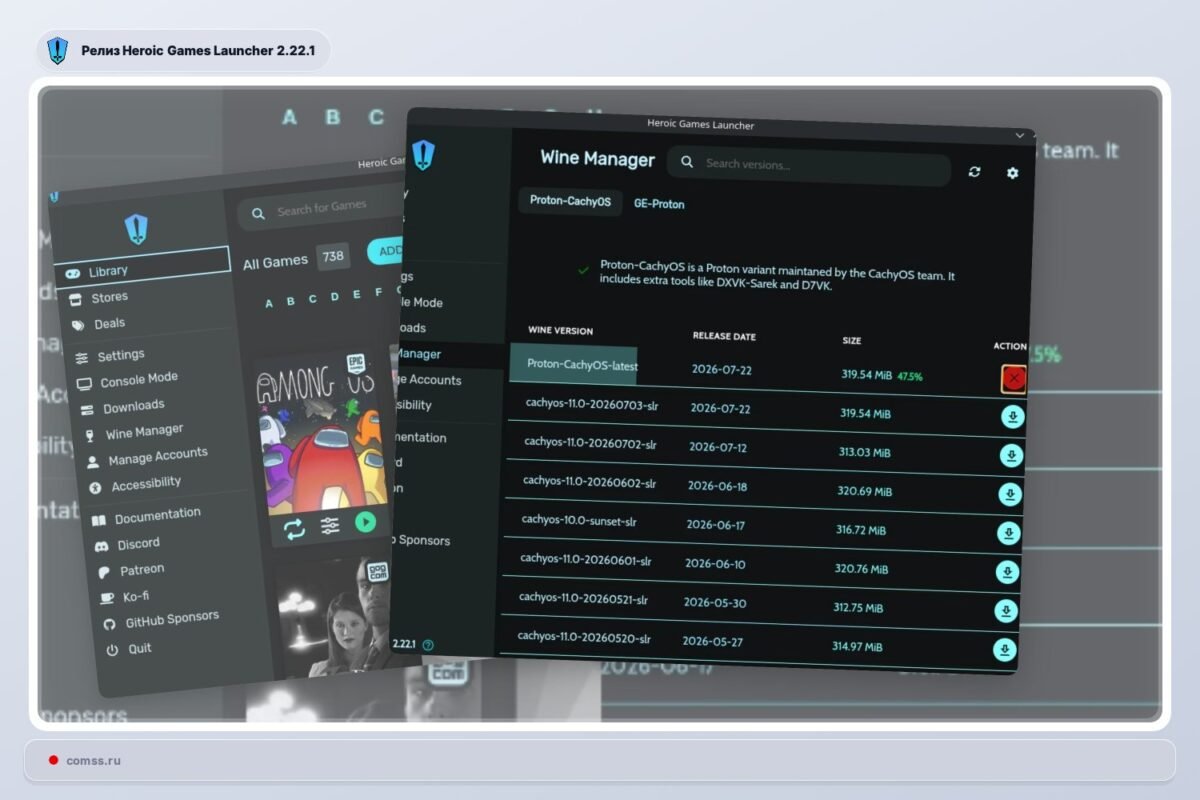
Task: Play Among Us with the green button
Action: coord(366,521)
